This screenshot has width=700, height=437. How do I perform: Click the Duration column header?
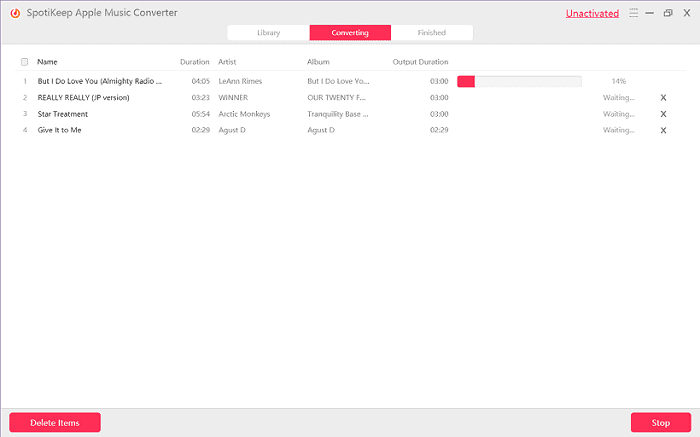(195, 62)
